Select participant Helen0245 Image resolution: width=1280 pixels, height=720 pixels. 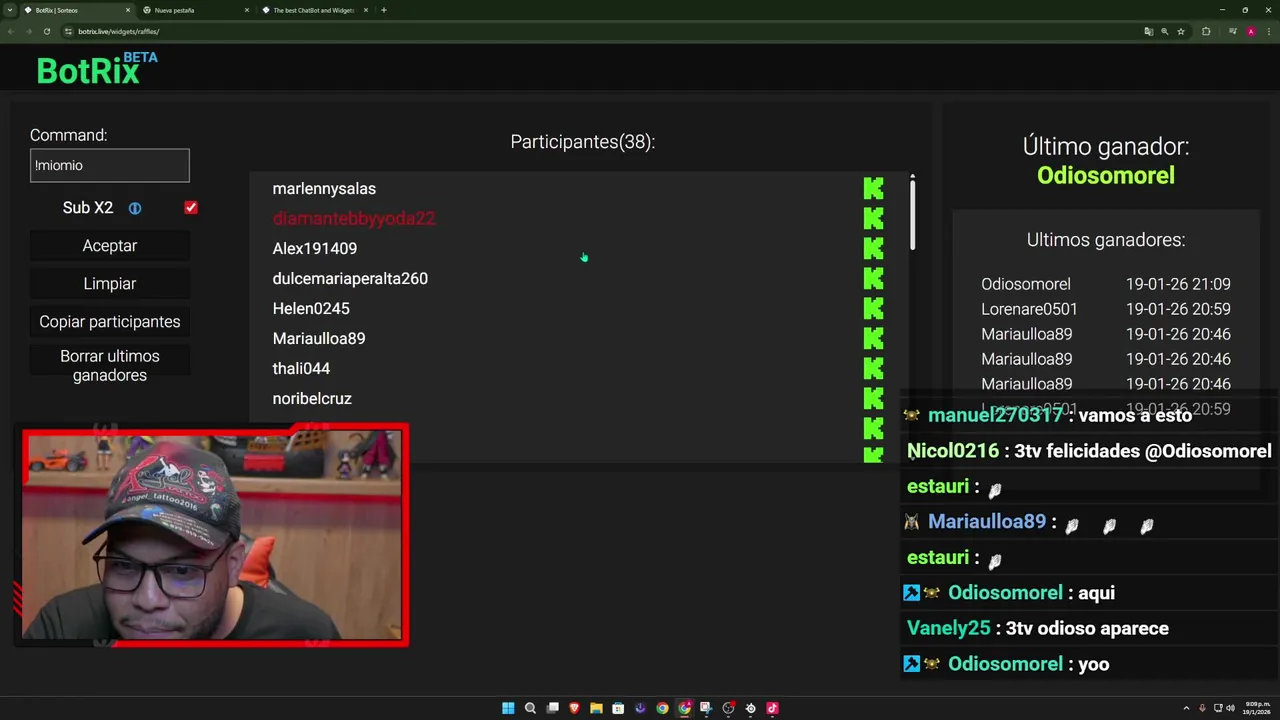(311, 309)
